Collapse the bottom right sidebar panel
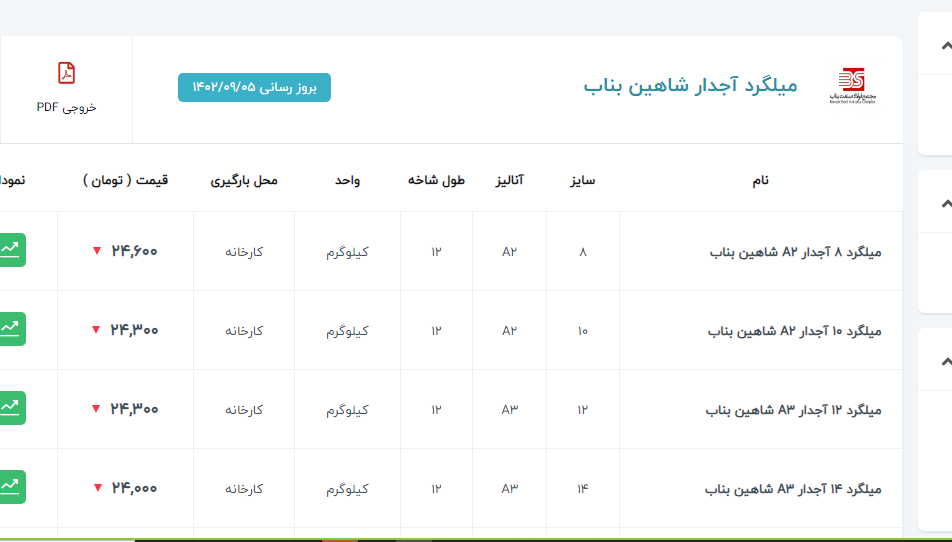The height and width of the screenshot is (542, 952). [x=945, y=361]
